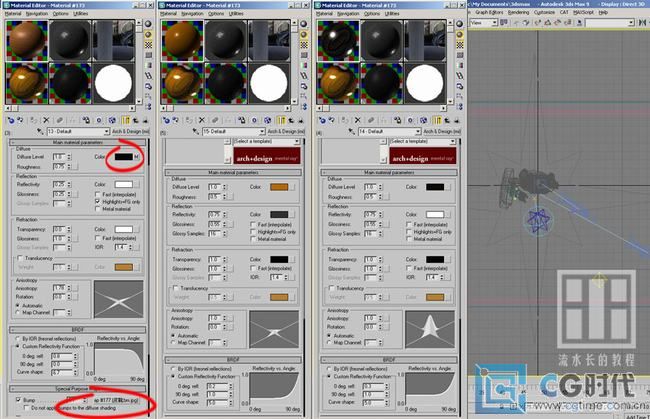Open Help menu in 3ds Max
This screenshot has height=419, width=650.
[603, 12]
